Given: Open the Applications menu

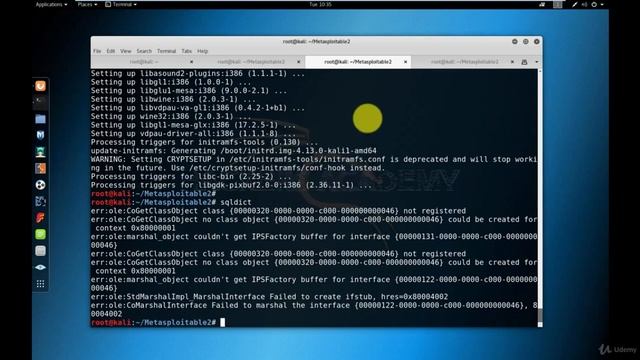Looking at the screenshot, I should [51, 4].
